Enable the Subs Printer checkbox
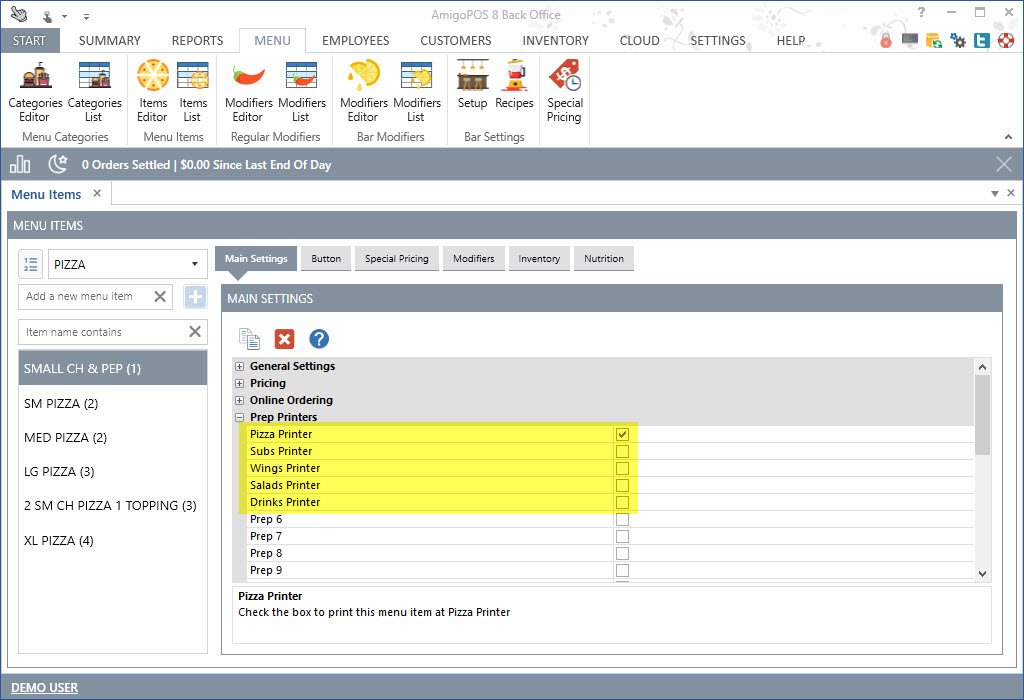The image size is (1024, 700). point(622,451)
